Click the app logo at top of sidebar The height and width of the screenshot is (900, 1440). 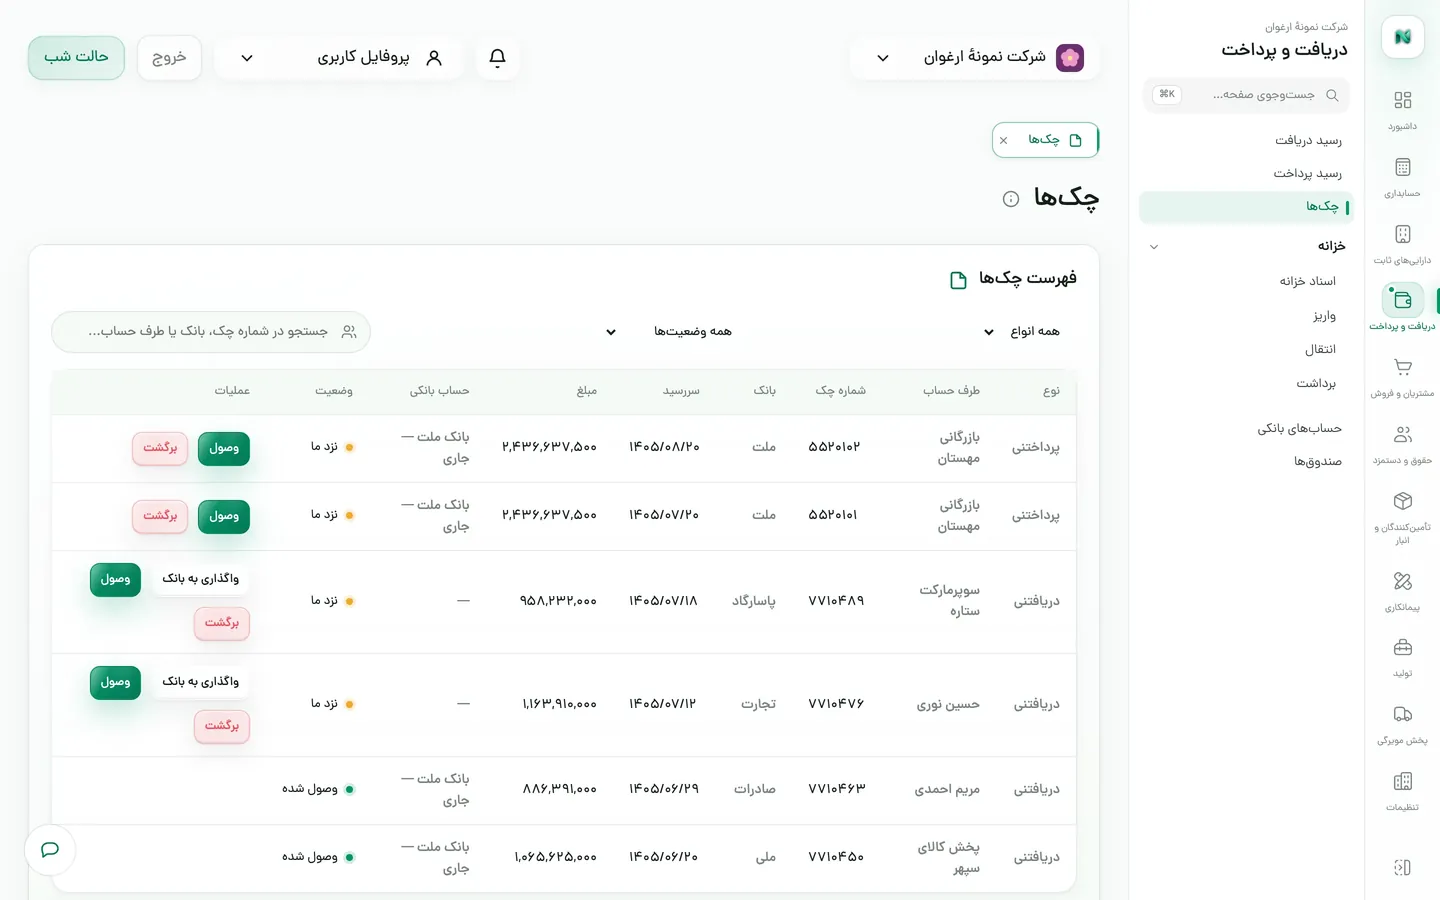click(1402, 37)
